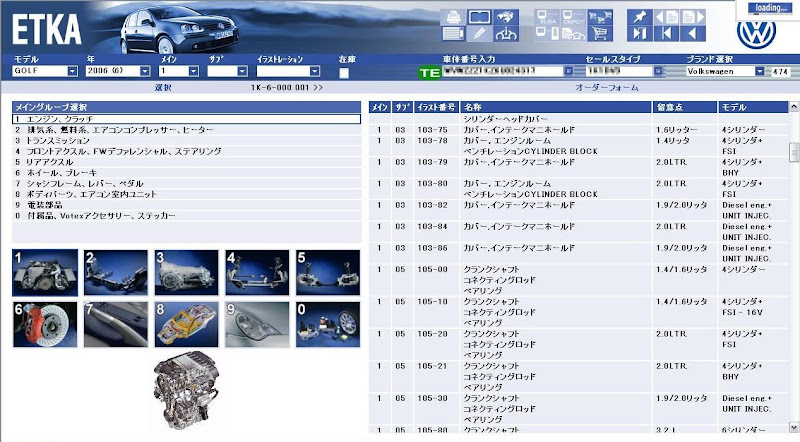Click the parts list lines icon

453,34
